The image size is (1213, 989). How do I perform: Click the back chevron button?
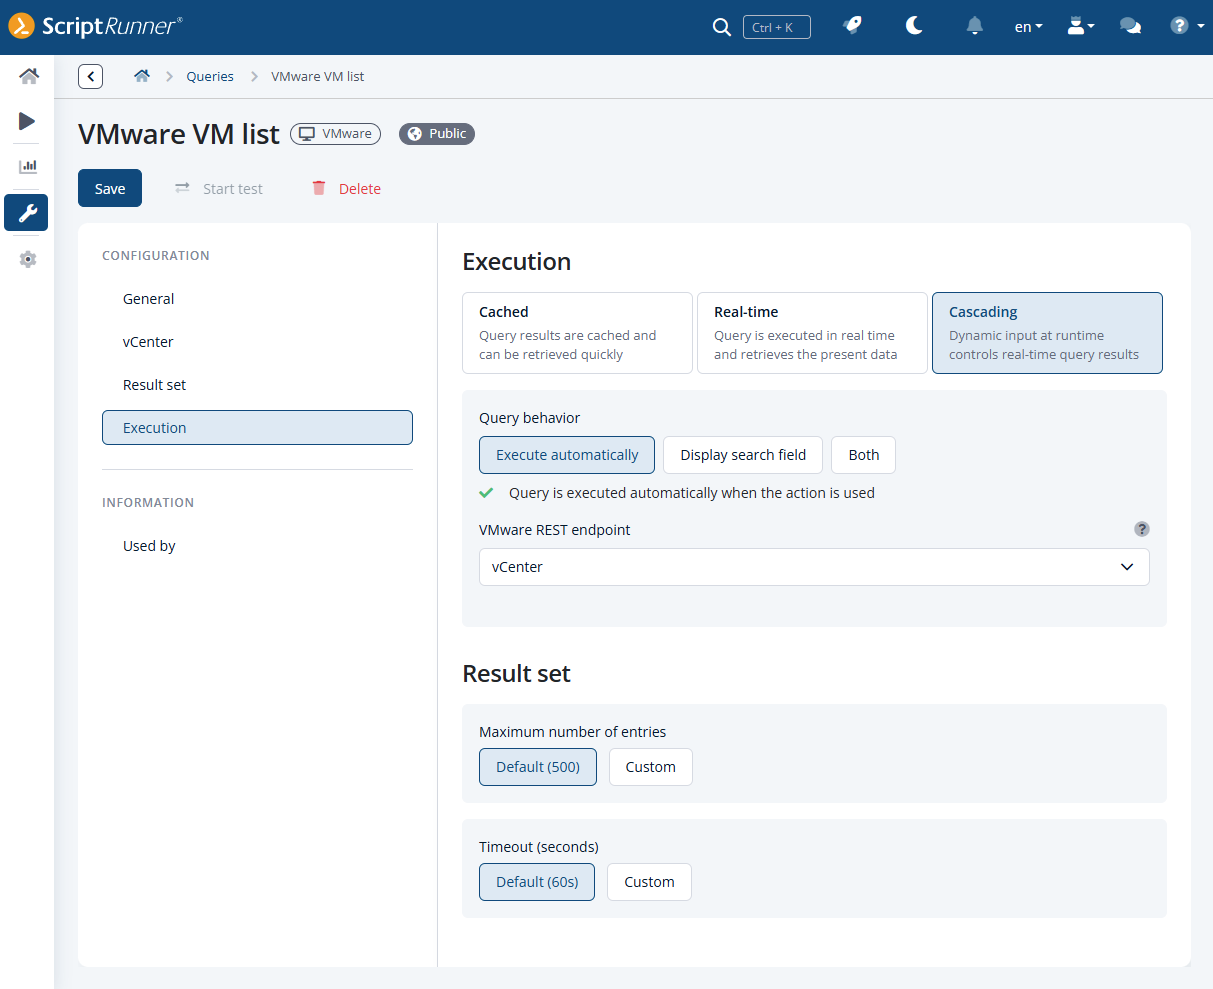click(90, 76)
